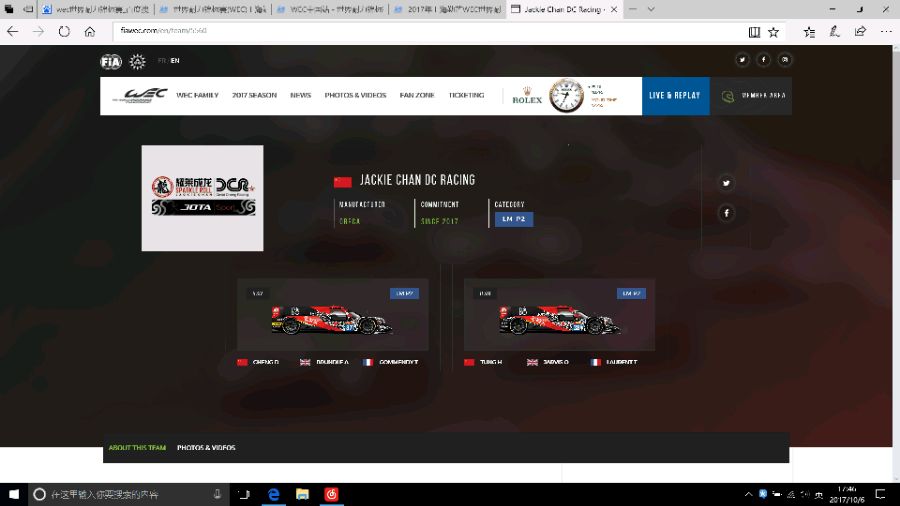Click the ACO emblem beside FIA logo
This screenshot has height=506, width=900.
pos(137,61)
